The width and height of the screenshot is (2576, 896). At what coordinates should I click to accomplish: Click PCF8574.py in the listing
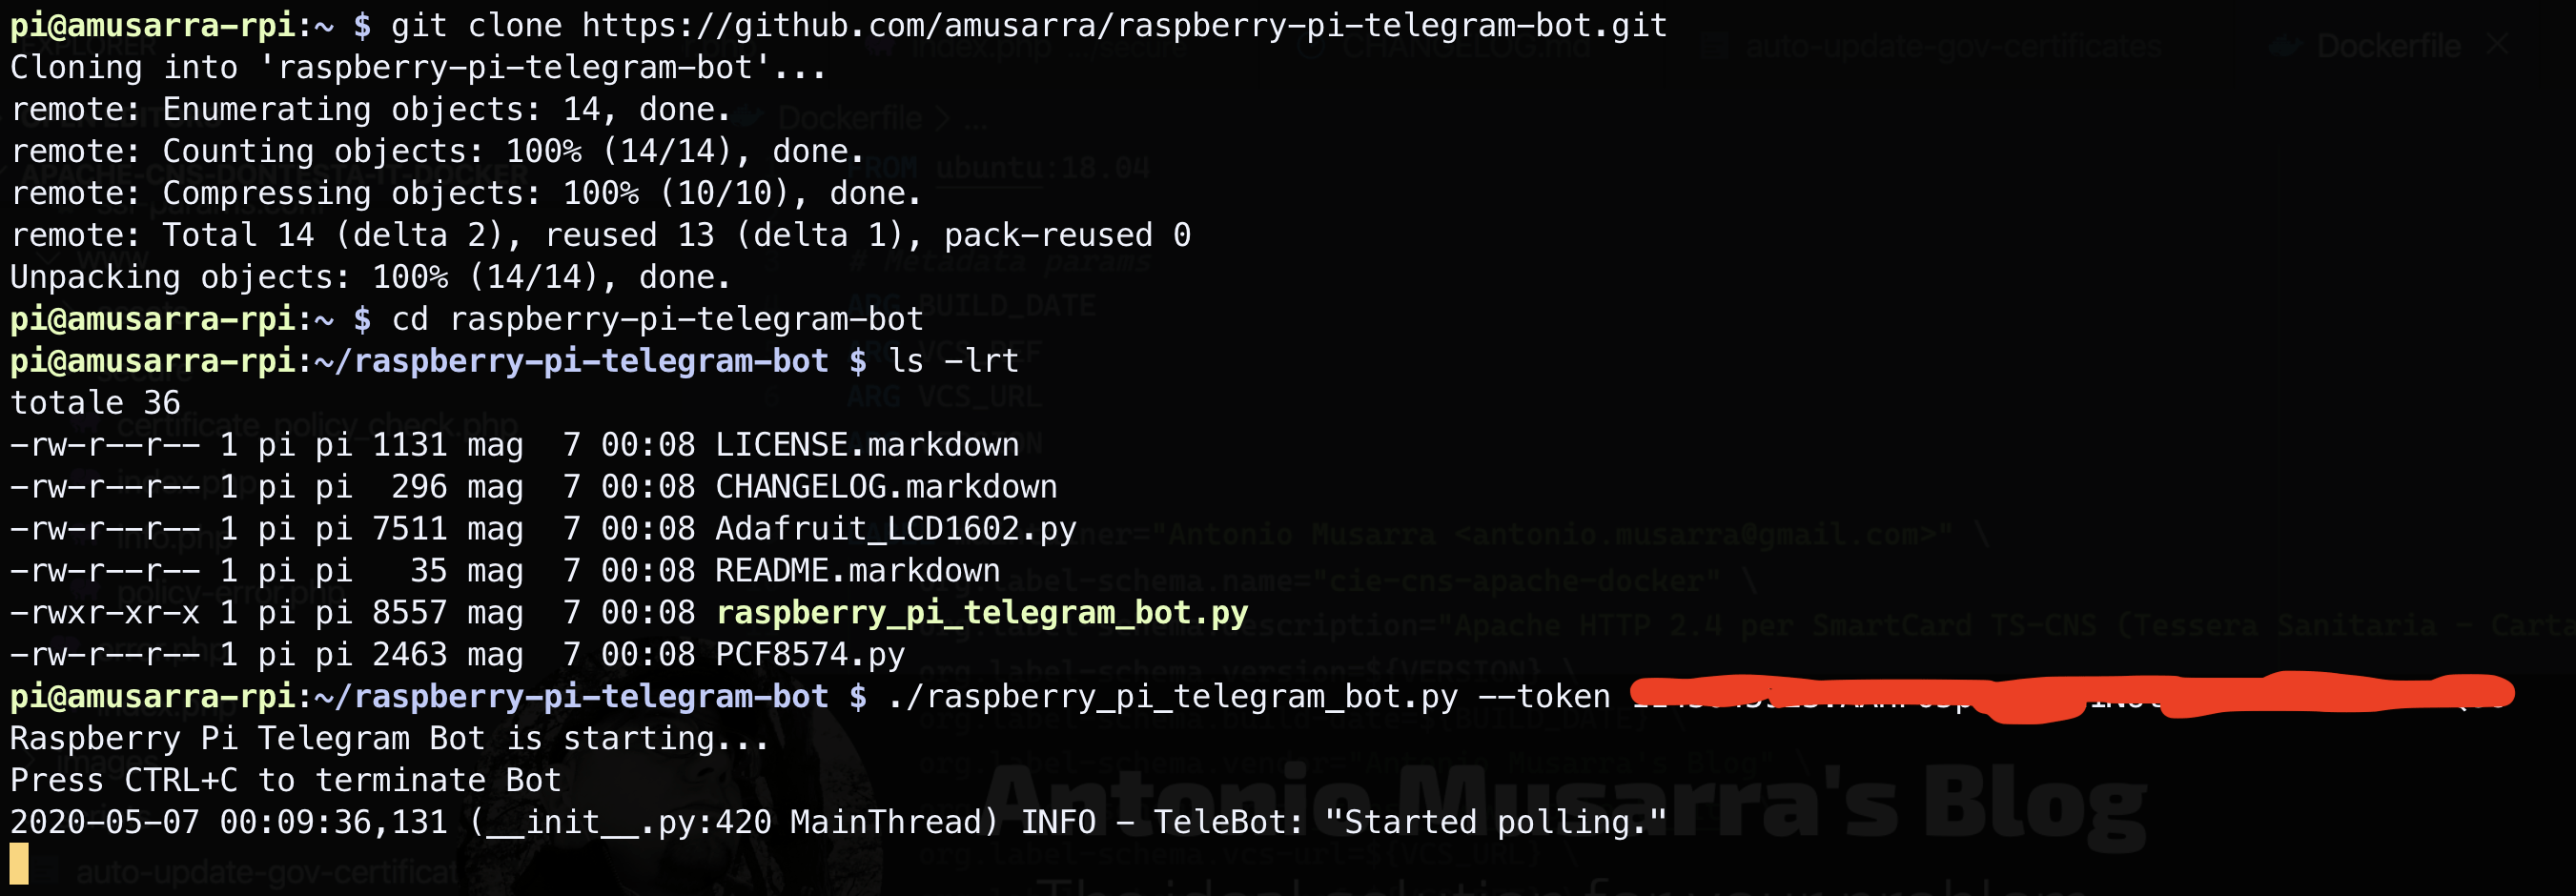click(810, 655)
